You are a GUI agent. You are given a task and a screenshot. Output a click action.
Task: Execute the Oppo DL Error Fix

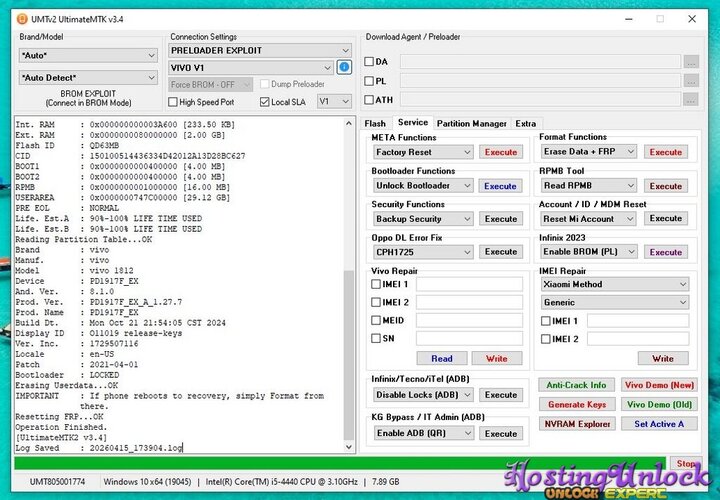pos(501,252)
